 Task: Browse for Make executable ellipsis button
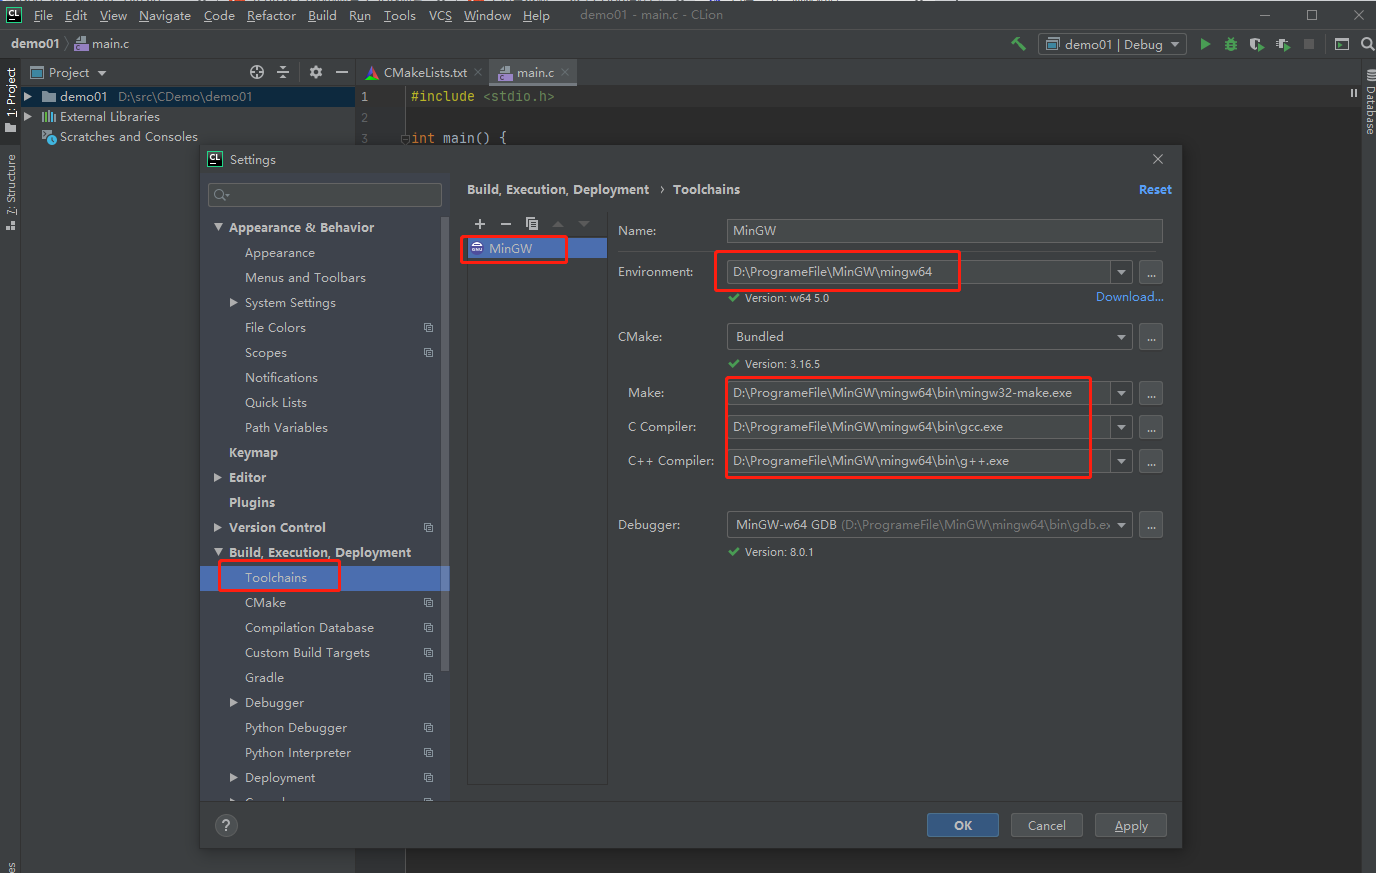coord(1151,393)
